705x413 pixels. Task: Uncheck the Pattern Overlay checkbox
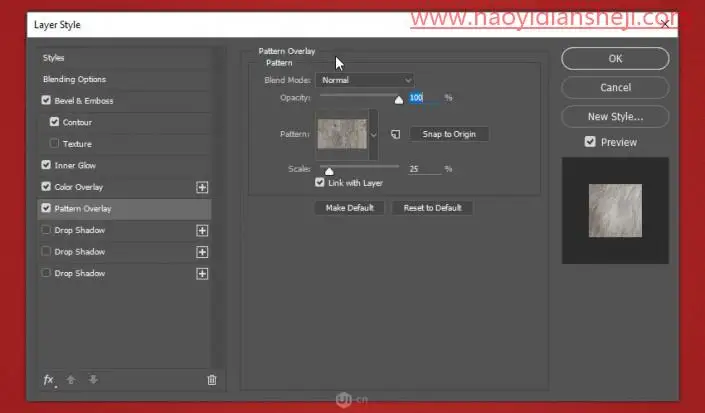click(46, 208)
